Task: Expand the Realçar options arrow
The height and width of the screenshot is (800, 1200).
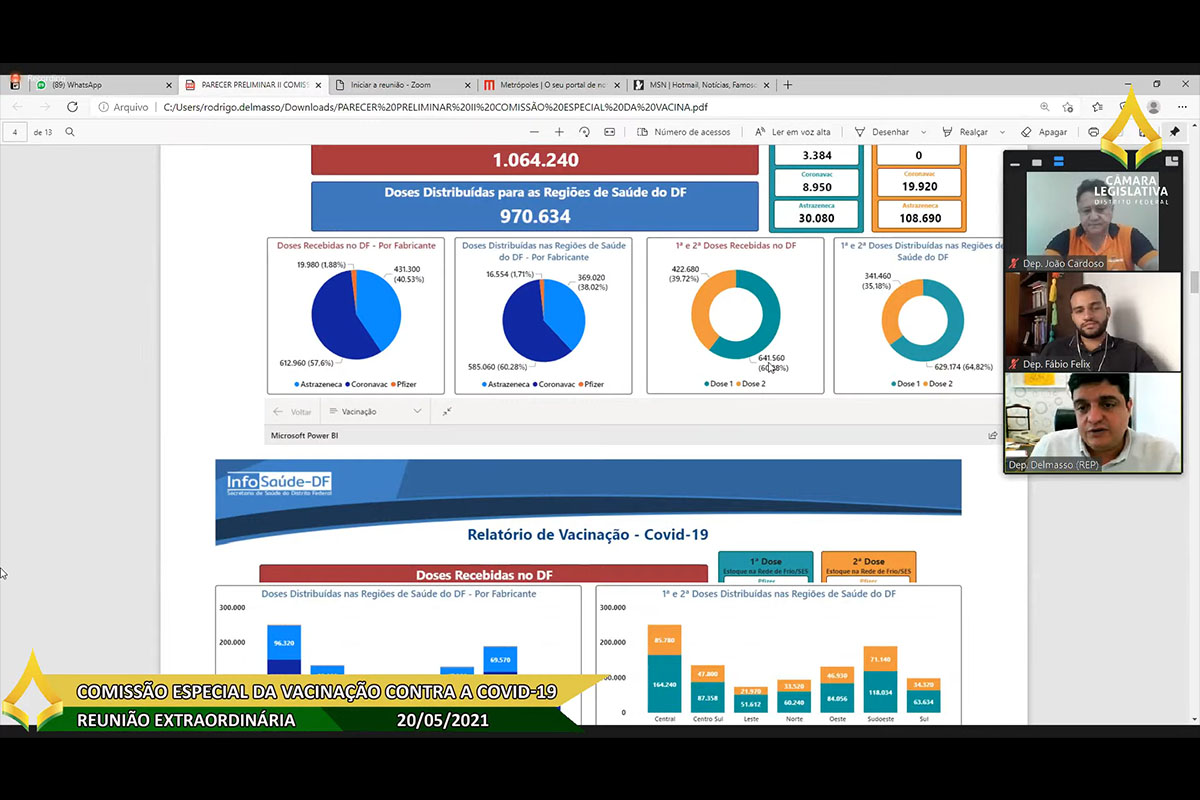Action: click(x=1001, y=132)
